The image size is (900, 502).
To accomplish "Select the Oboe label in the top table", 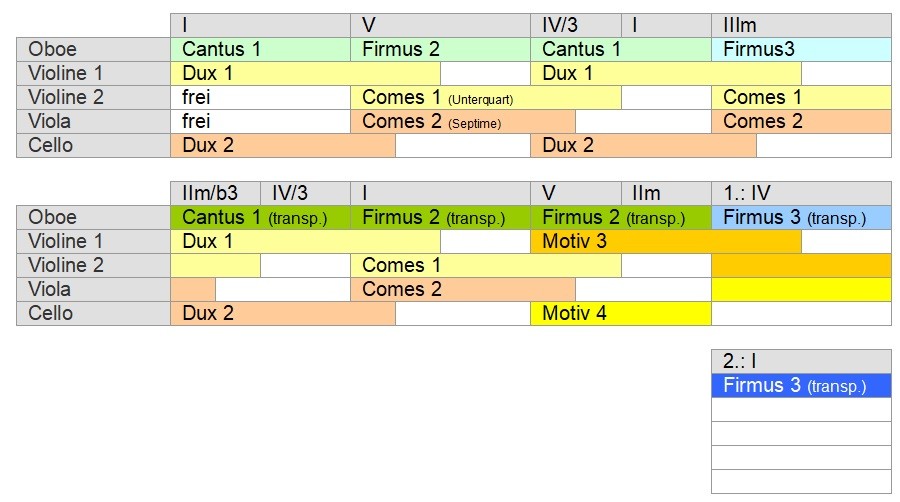I will [93, 49].
